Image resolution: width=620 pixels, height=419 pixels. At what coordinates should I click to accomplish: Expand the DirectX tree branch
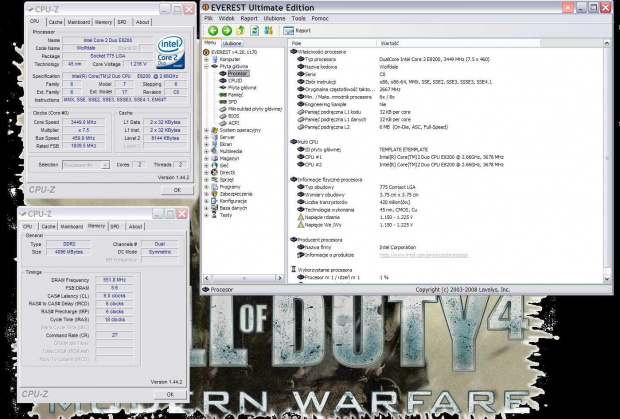tap(206, 173)
